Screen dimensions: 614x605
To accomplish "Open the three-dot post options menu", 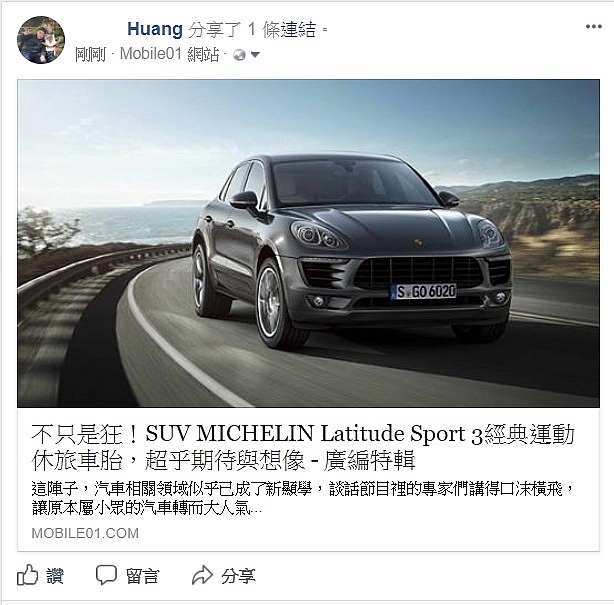I will (x=593, y=27).
